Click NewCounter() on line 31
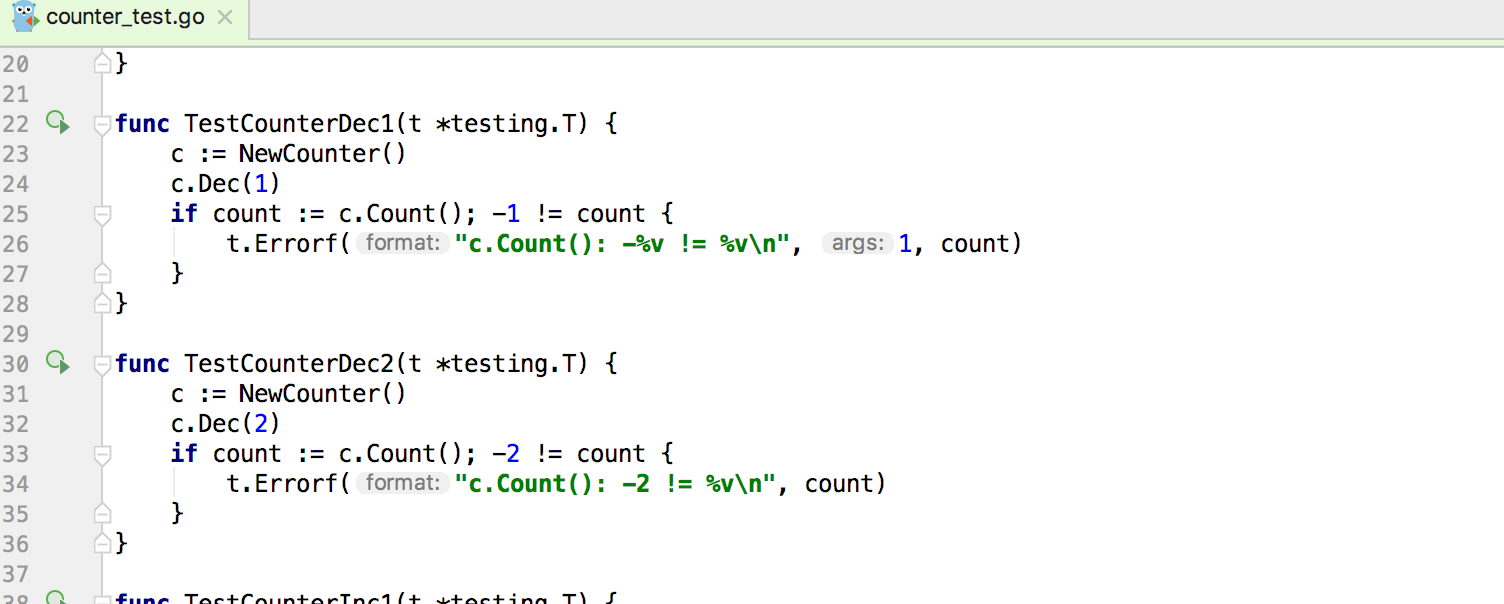1504x604 pixels. (323, 394)
